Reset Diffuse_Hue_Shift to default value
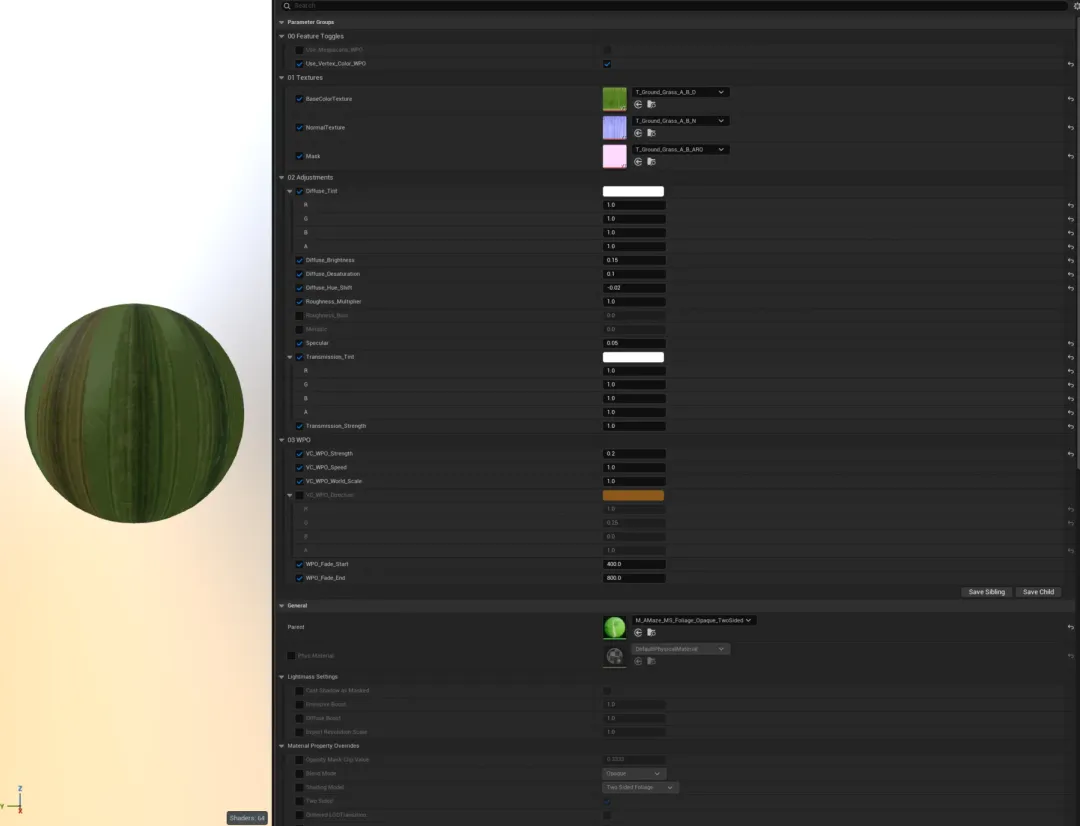1080x826 pixels. 1070,288
